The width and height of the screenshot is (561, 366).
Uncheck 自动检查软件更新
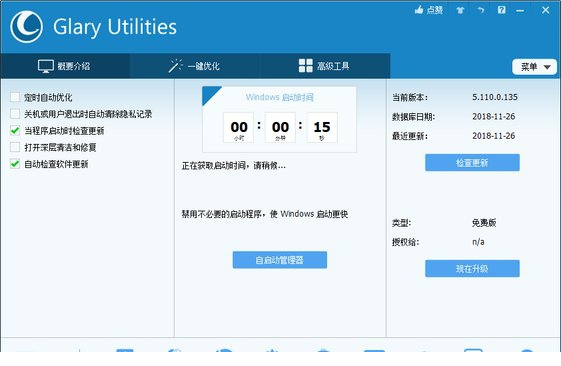coord(15,164)
